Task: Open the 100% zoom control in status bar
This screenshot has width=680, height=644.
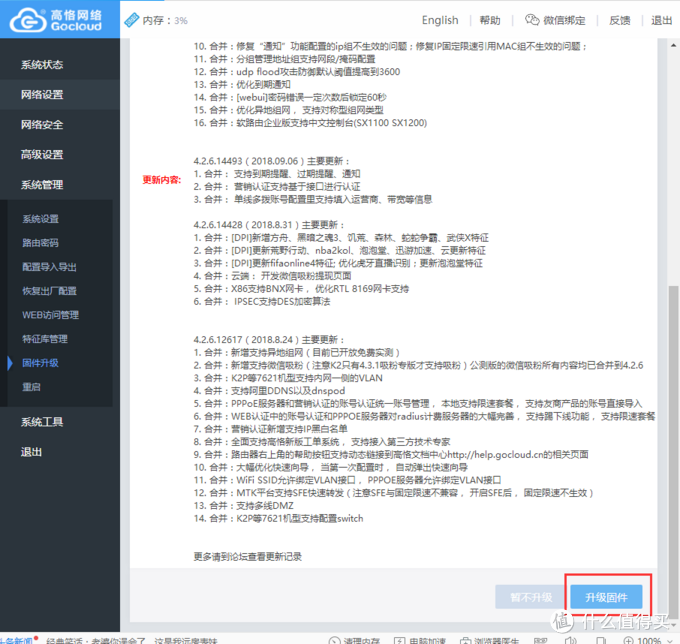Action: click(648, 641)
